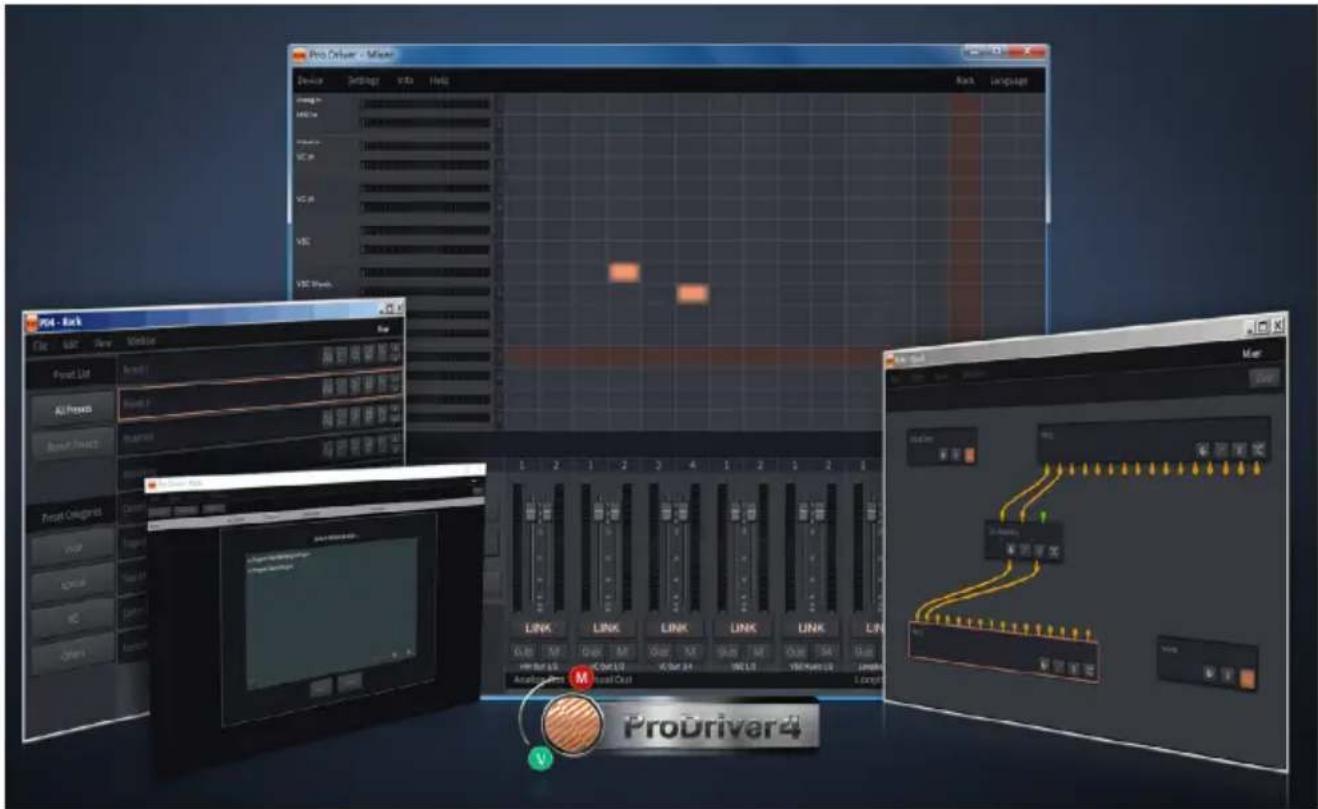Click the Out button on VBC Music 1/2 channel

pos(798,652)
